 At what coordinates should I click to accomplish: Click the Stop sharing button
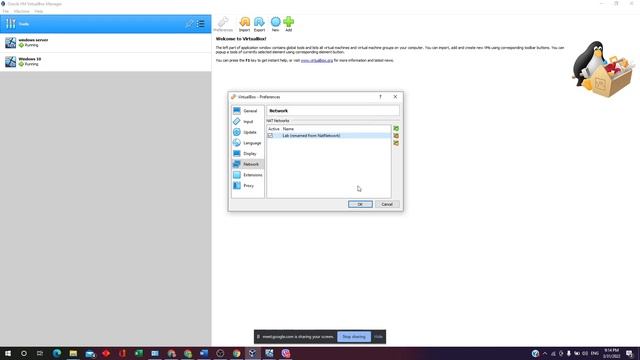pyautogui.click(x=354, y=337)
